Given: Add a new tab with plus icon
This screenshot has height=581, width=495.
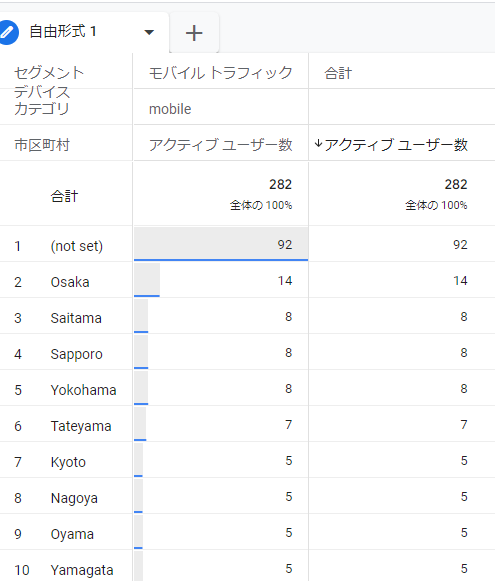Looking at the screenshot, I should click(194, 33).
